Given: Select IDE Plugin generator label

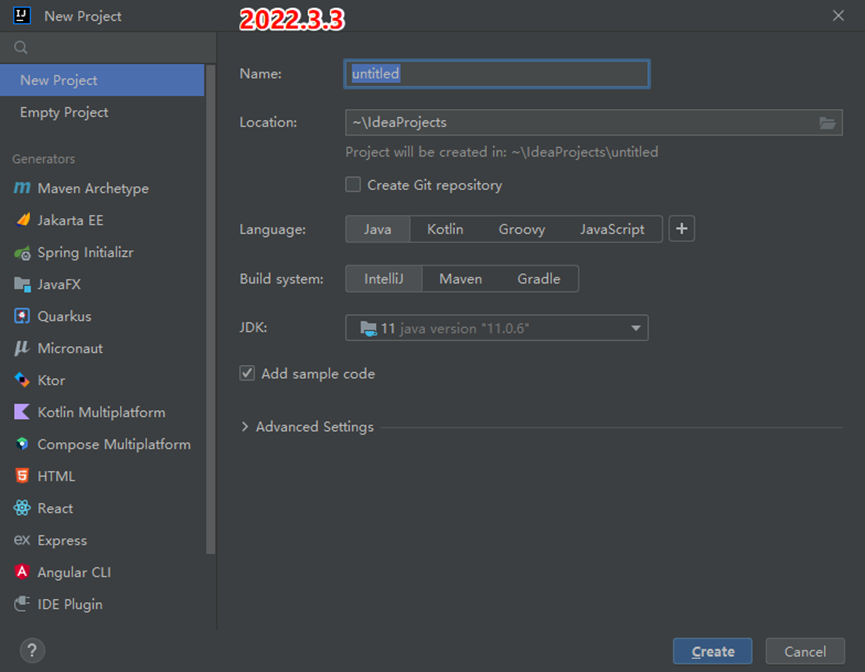Looking at the screenshot, I should tap(70, 604).
